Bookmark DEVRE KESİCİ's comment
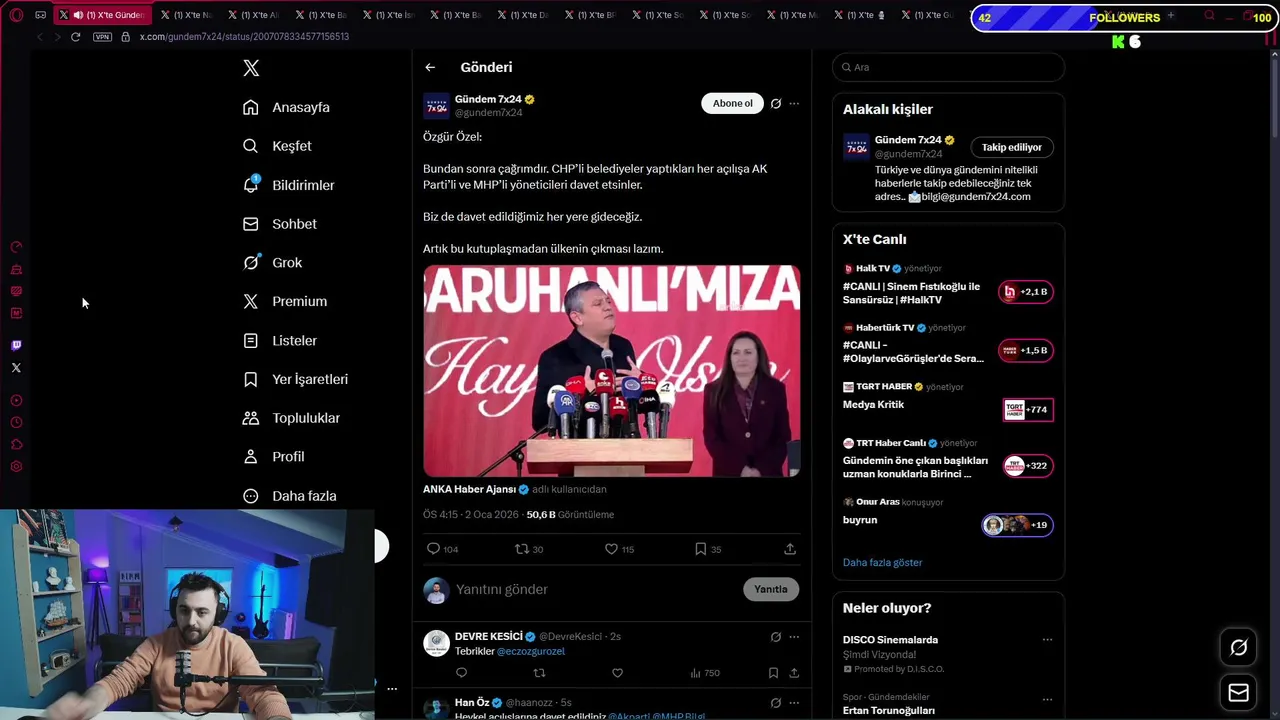This screenshot has height=720, width=1280. point(773,673)
